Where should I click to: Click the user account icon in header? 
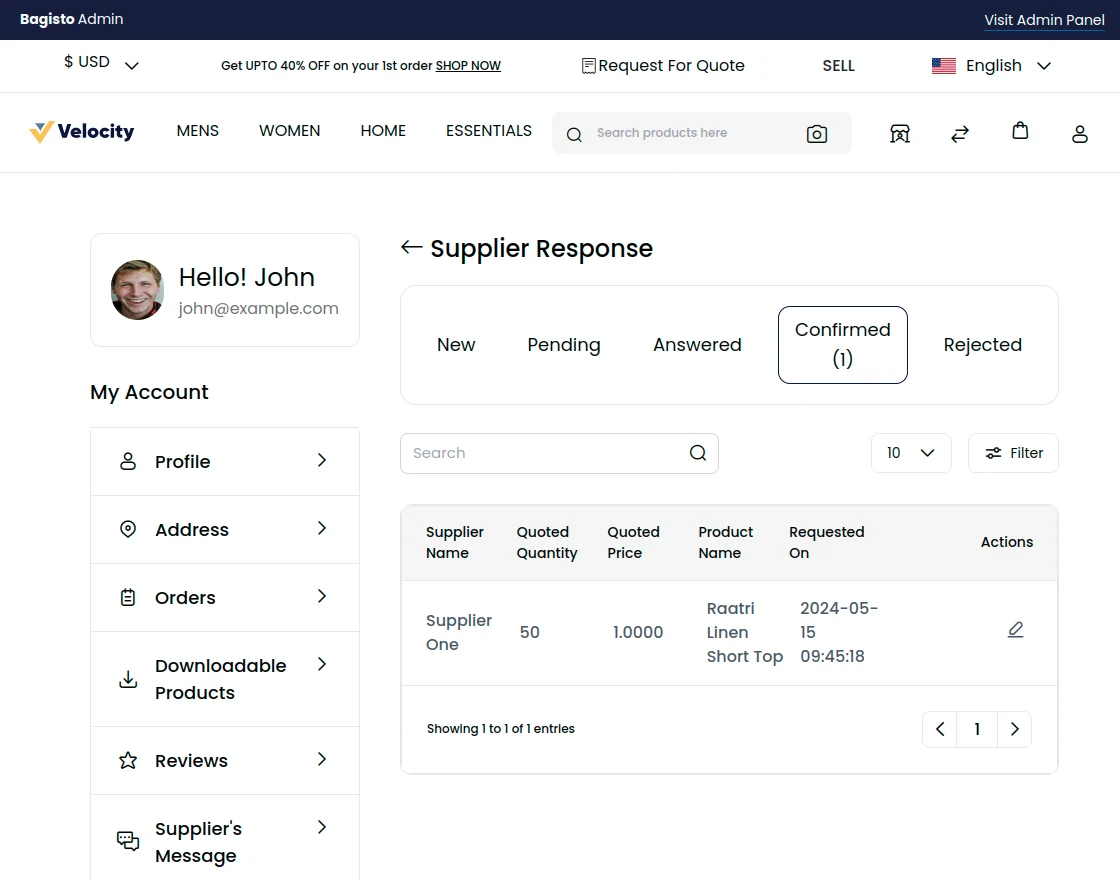click(x=1080, y=134)
